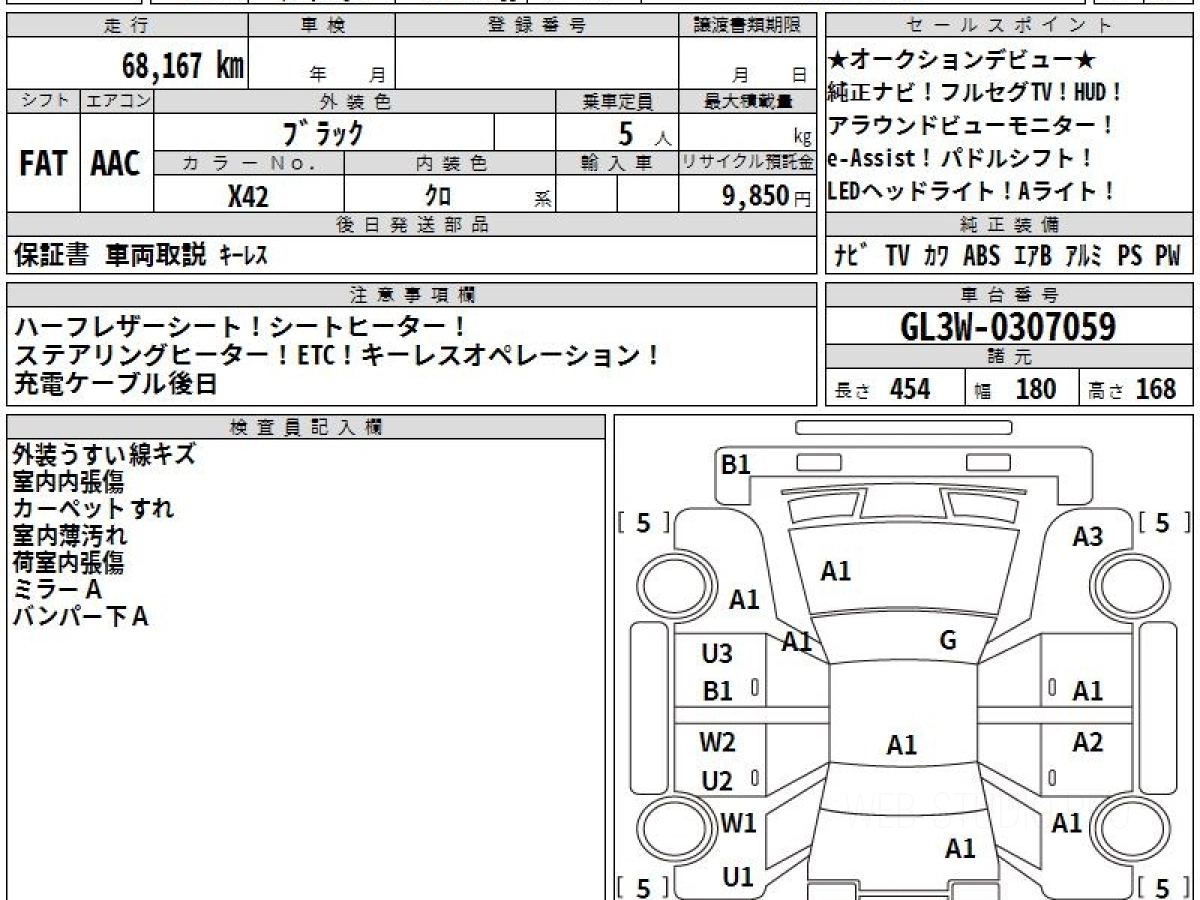Image resolution: width=1200 pixels, height=900 pixels.
Task: Click the 譲渡書類期限 header
Action: pyautogui.click(x=748, y=26)
